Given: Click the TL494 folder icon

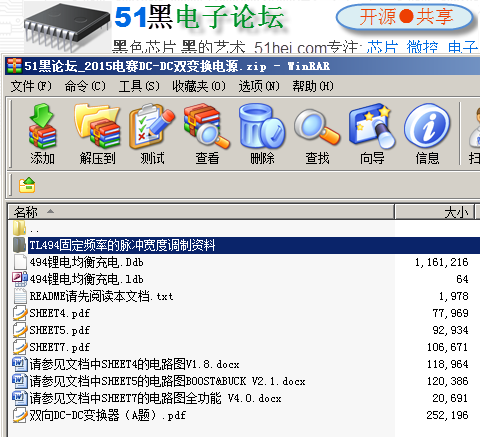Looking at the screenshot, I should click(19, 245).
